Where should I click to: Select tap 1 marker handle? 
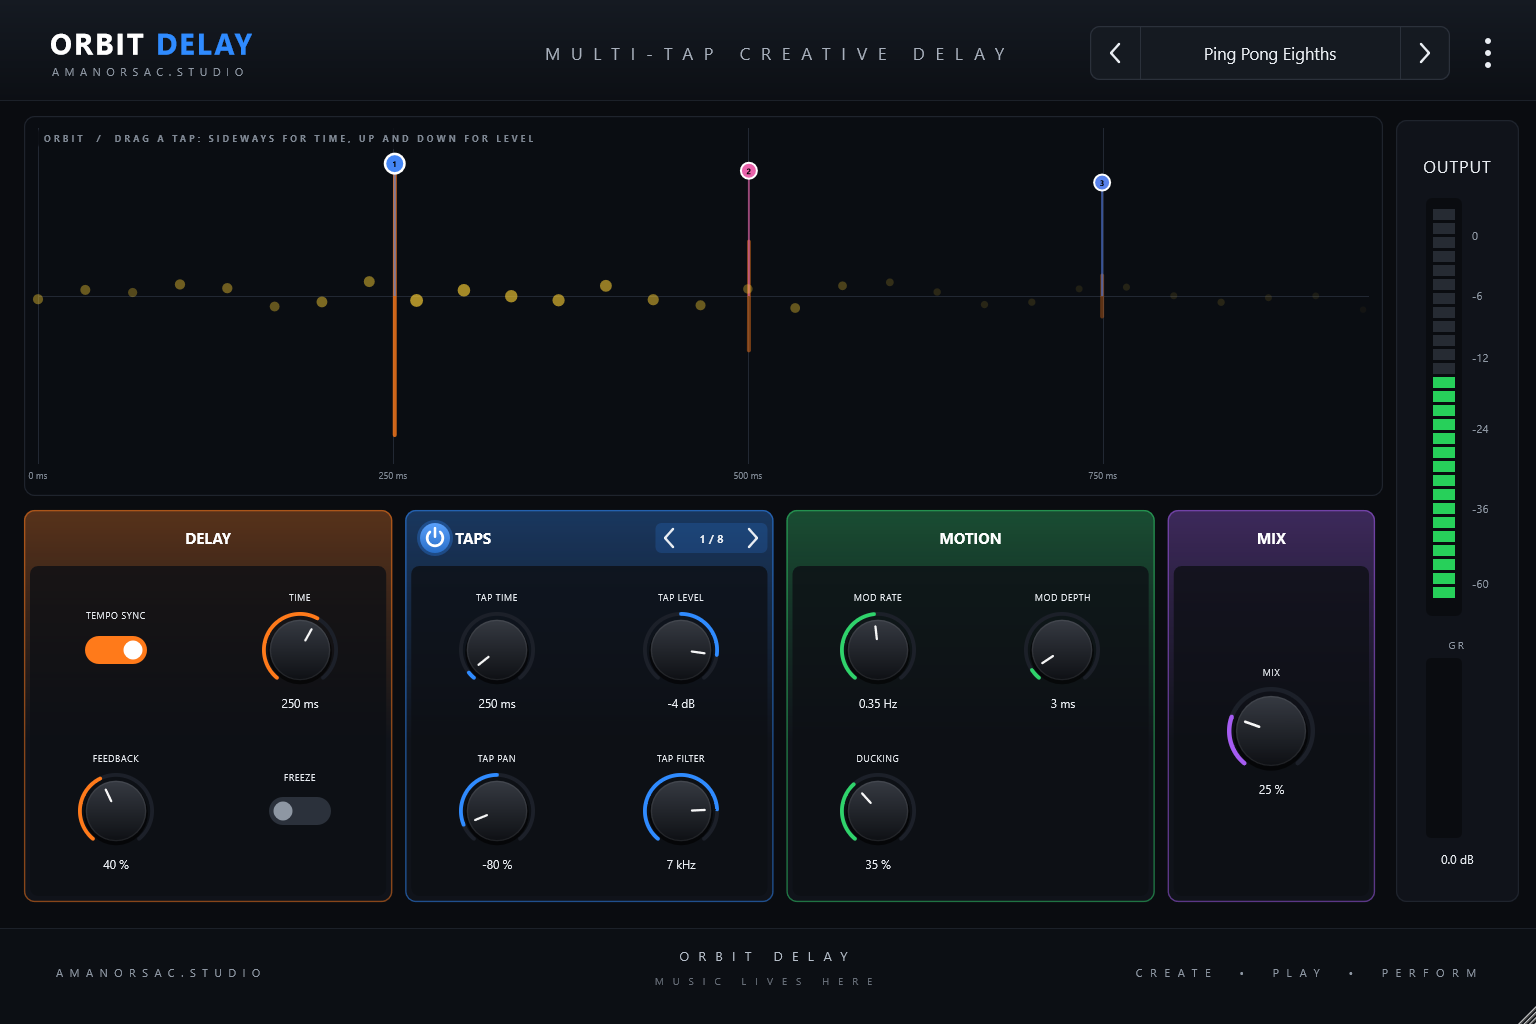pos(395,164)
